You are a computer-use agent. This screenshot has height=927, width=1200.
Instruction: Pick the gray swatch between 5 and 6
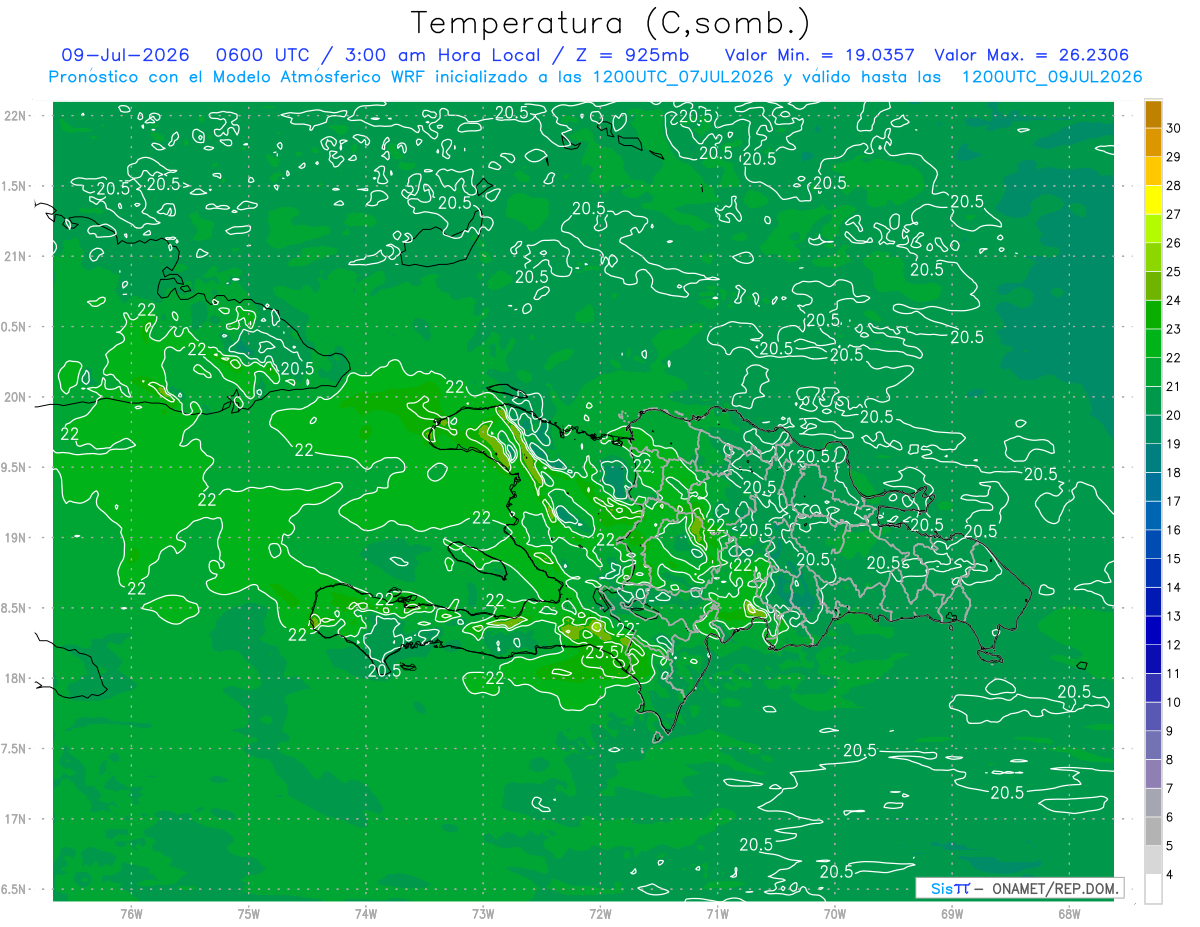(1153, 832)
